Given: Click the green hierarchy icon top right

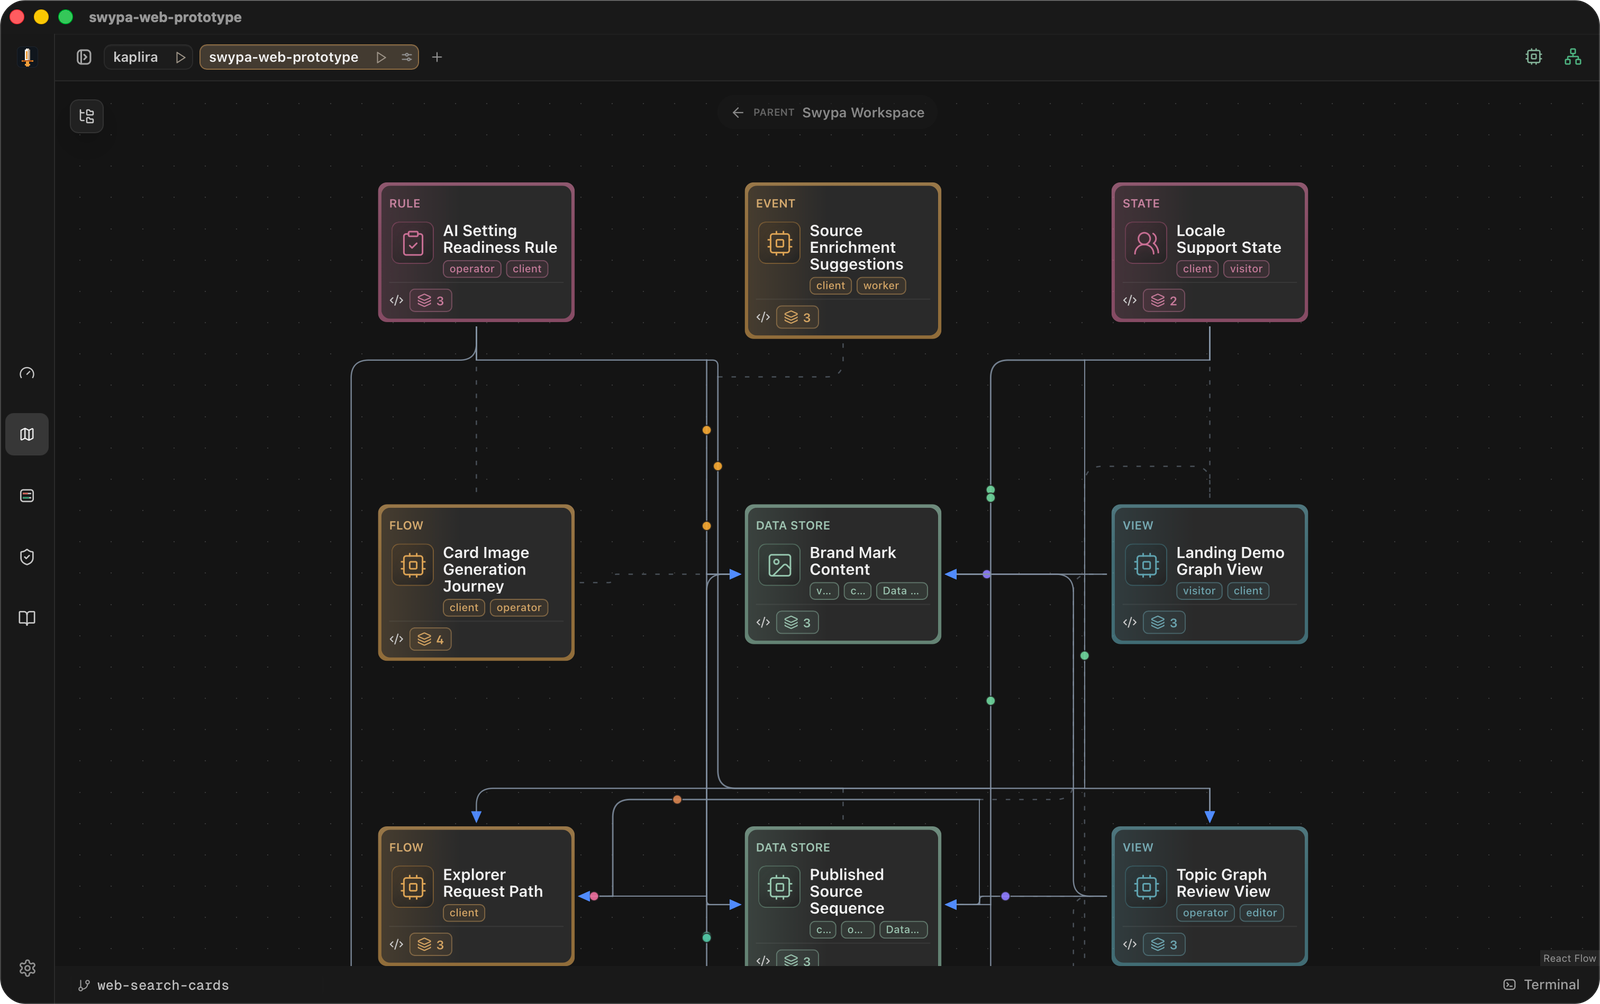Looking at the screenshot, I should point(1573,57).
